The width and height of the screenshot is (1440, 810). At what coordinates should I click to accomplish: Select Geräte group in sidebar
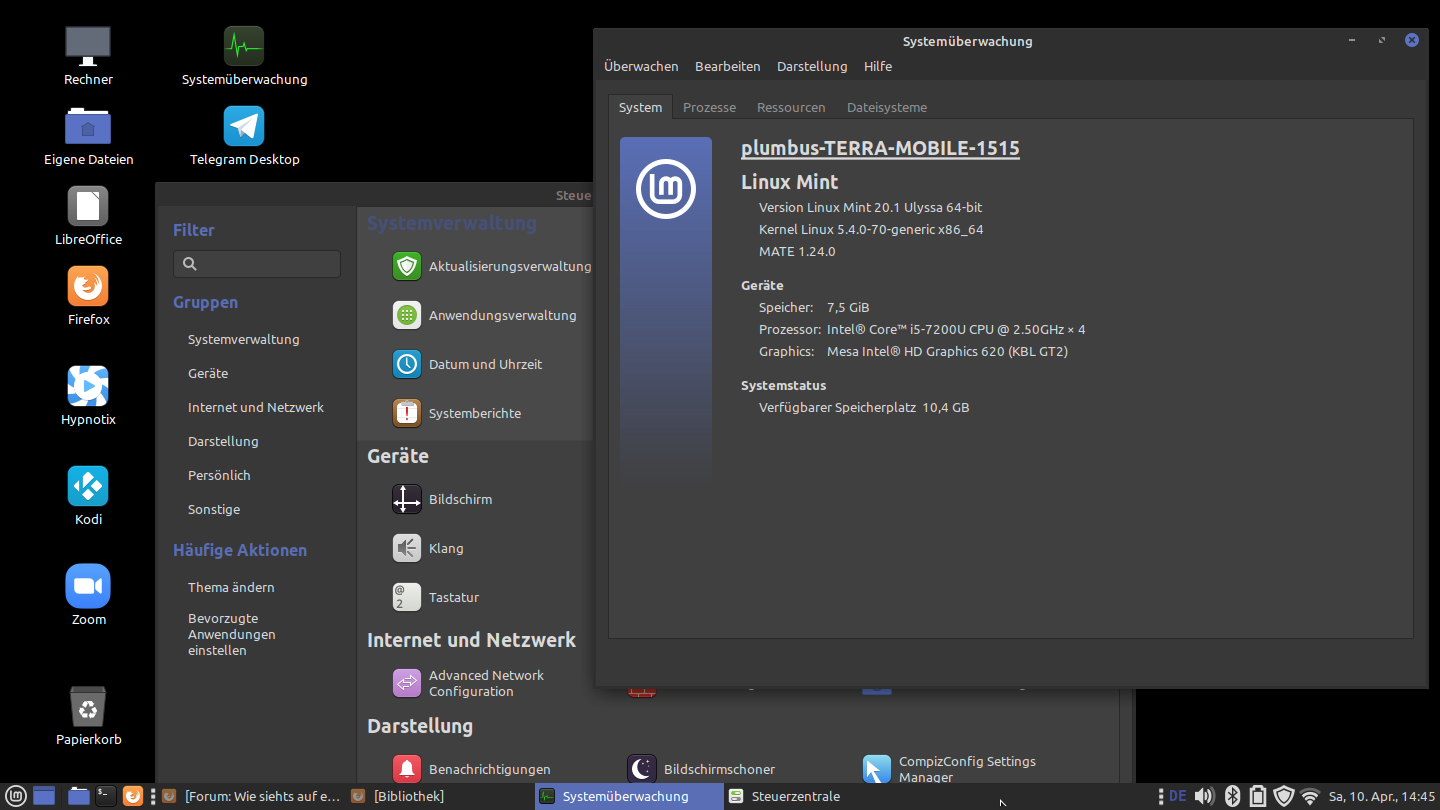tap(208, 373)
